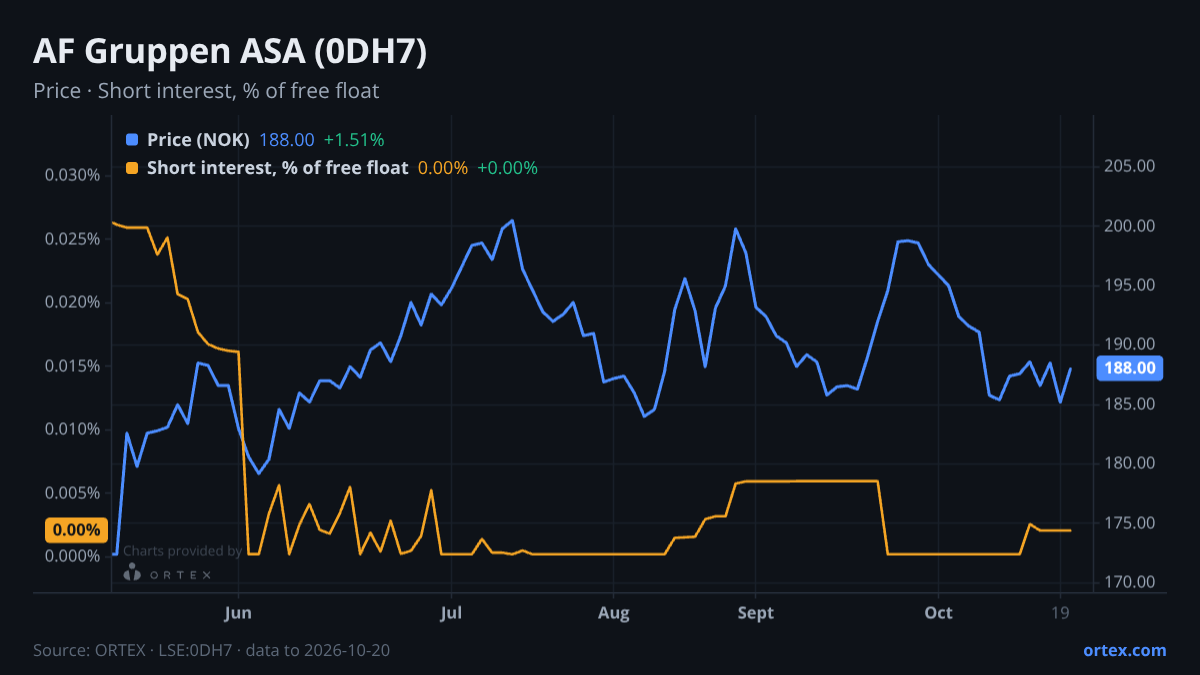Click the Jul label on the time axis

[451, 613]
